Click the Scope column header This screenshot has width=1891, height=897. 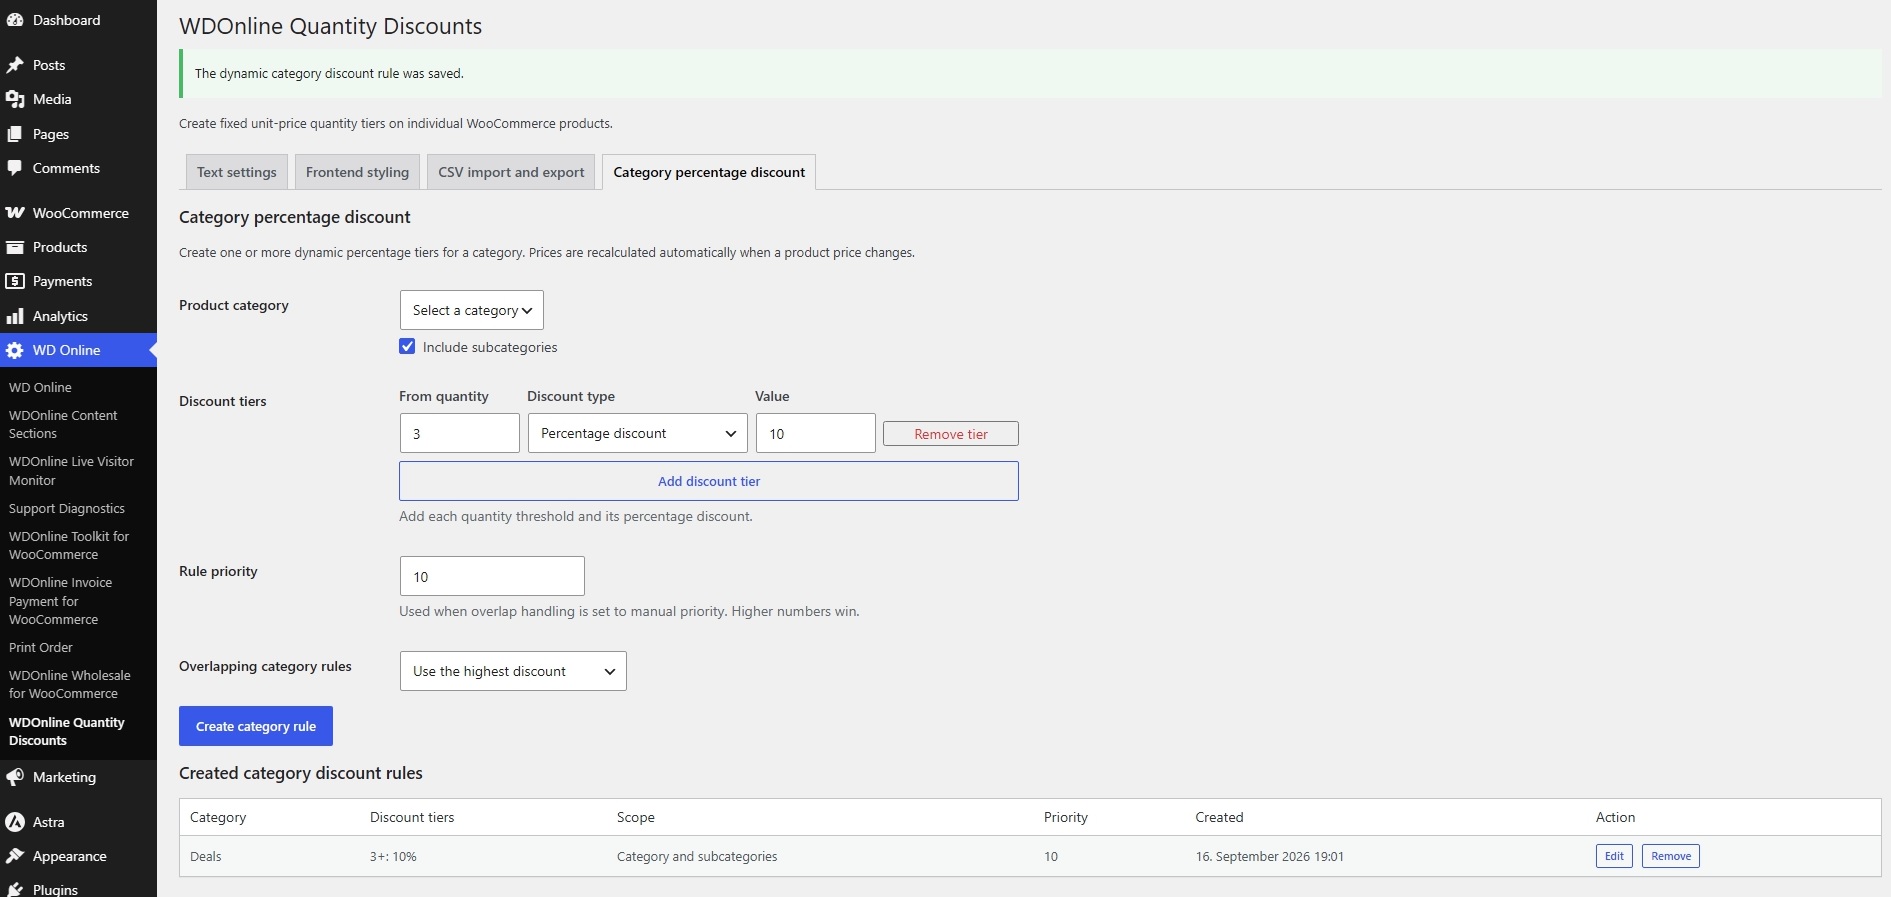click(636, 817)
